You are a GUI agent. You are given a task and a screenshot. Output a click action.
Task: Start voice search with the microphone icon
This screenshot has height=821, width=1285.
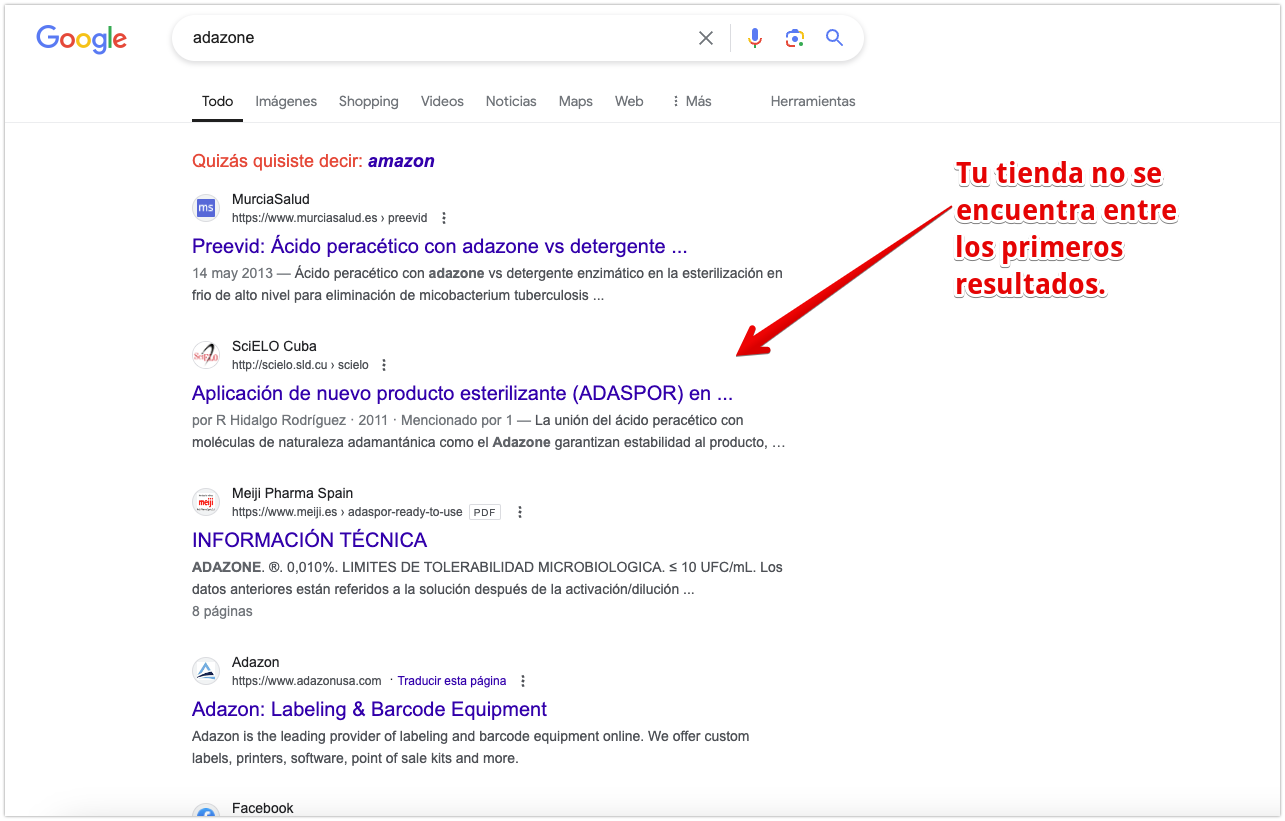[755, 38]
